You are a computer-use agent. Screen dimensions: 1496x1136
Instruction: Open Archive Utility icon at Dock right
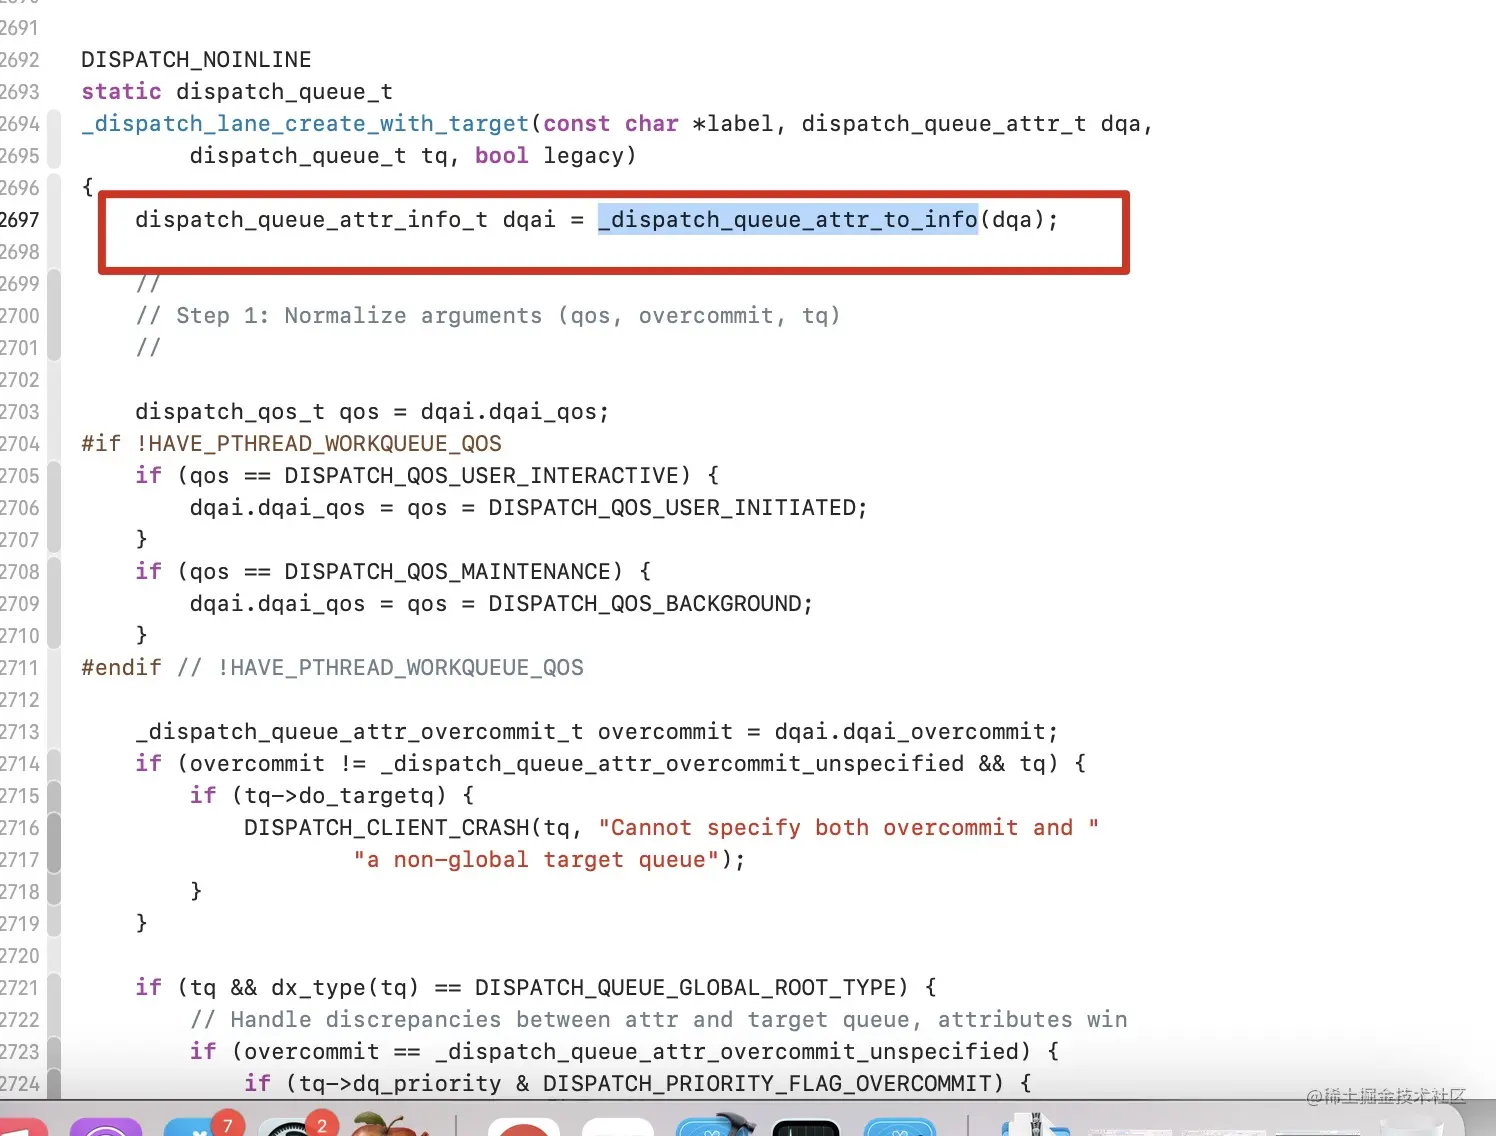pyautogui.click(x=1035, y=1125)
